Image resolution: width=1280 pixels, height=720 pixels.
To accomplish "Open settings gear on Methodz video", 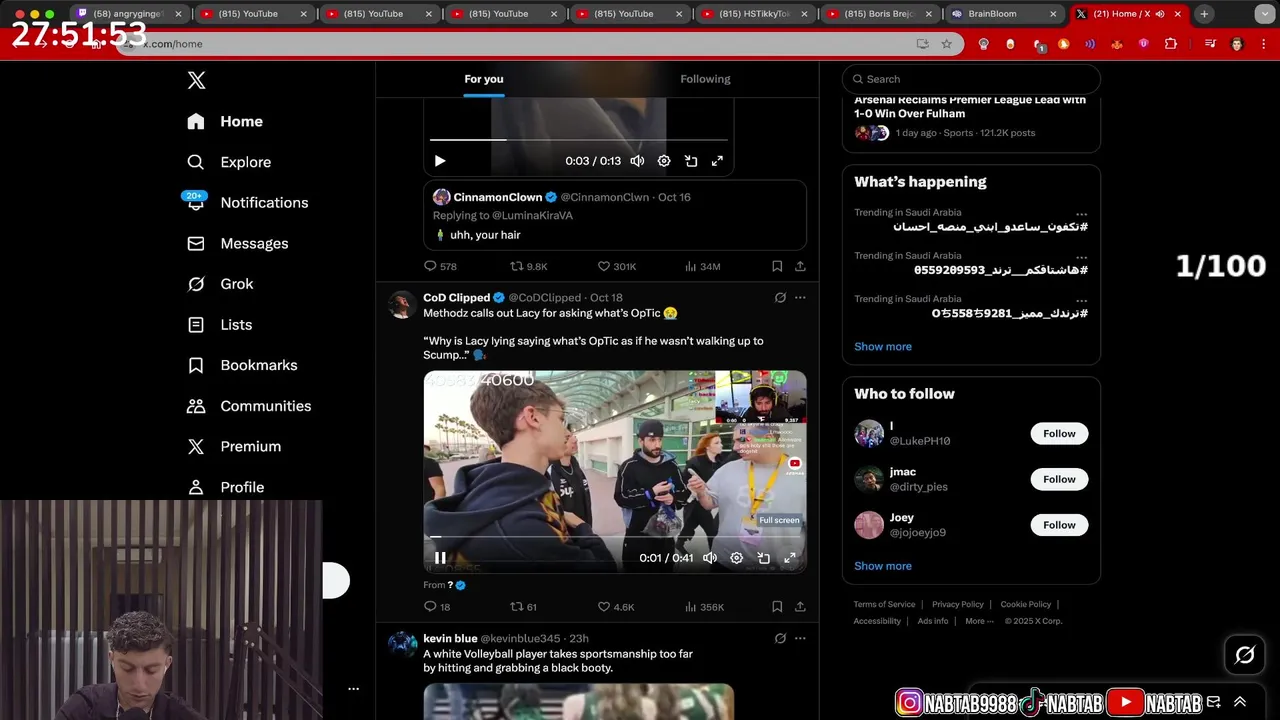I will tap(737, 558).
